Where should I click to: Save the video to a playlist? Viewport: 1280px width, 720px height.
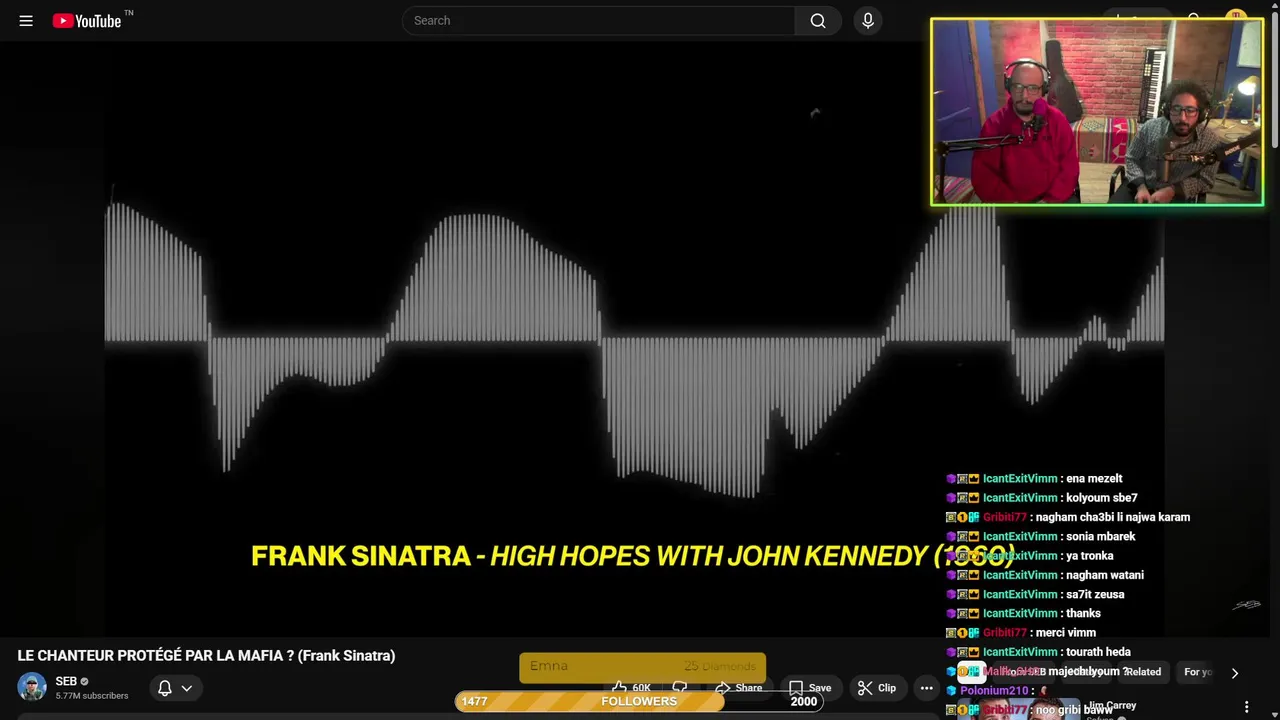(x=810, y=688)
